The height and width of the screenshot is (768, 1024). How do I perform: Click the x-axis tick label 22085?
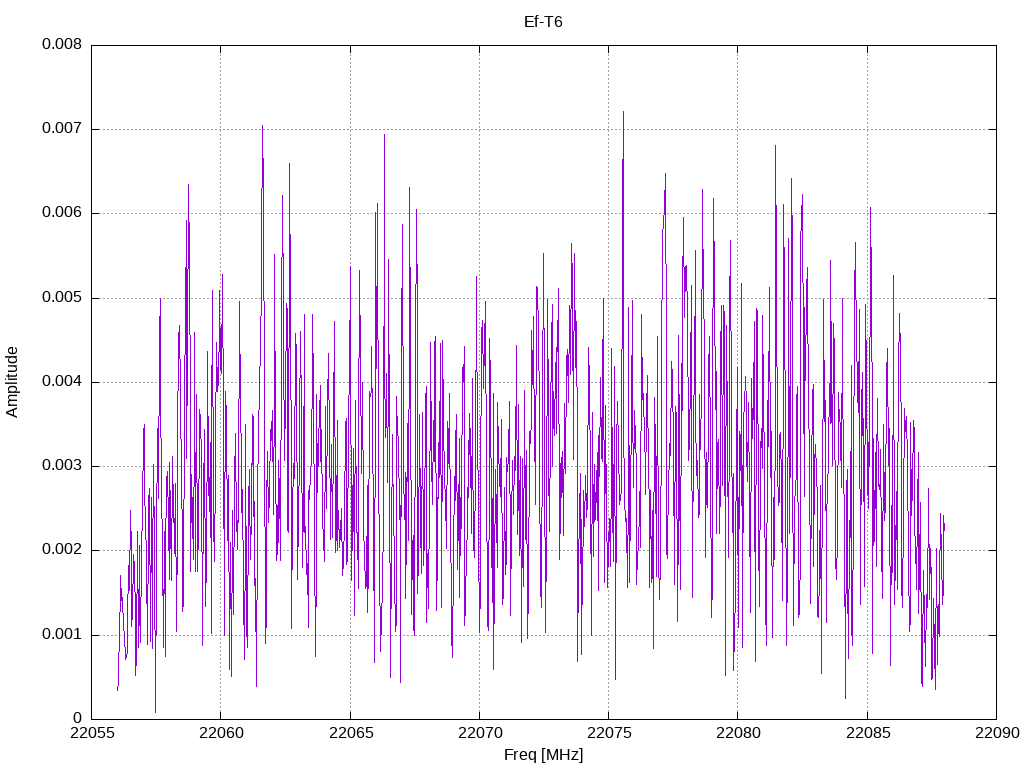pos(867,733)
